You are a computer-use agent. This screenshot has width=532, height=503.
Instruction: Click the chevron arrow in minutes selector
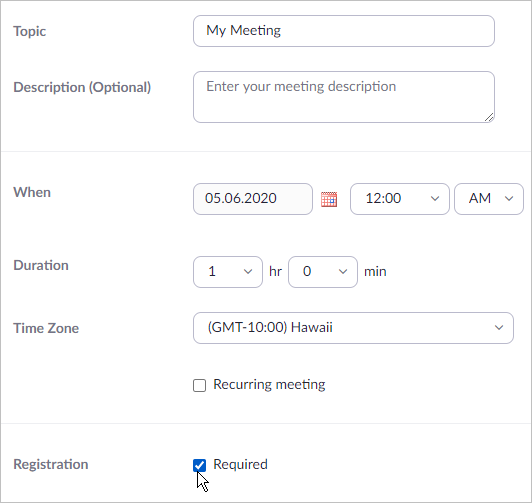[x=343, y=272]
